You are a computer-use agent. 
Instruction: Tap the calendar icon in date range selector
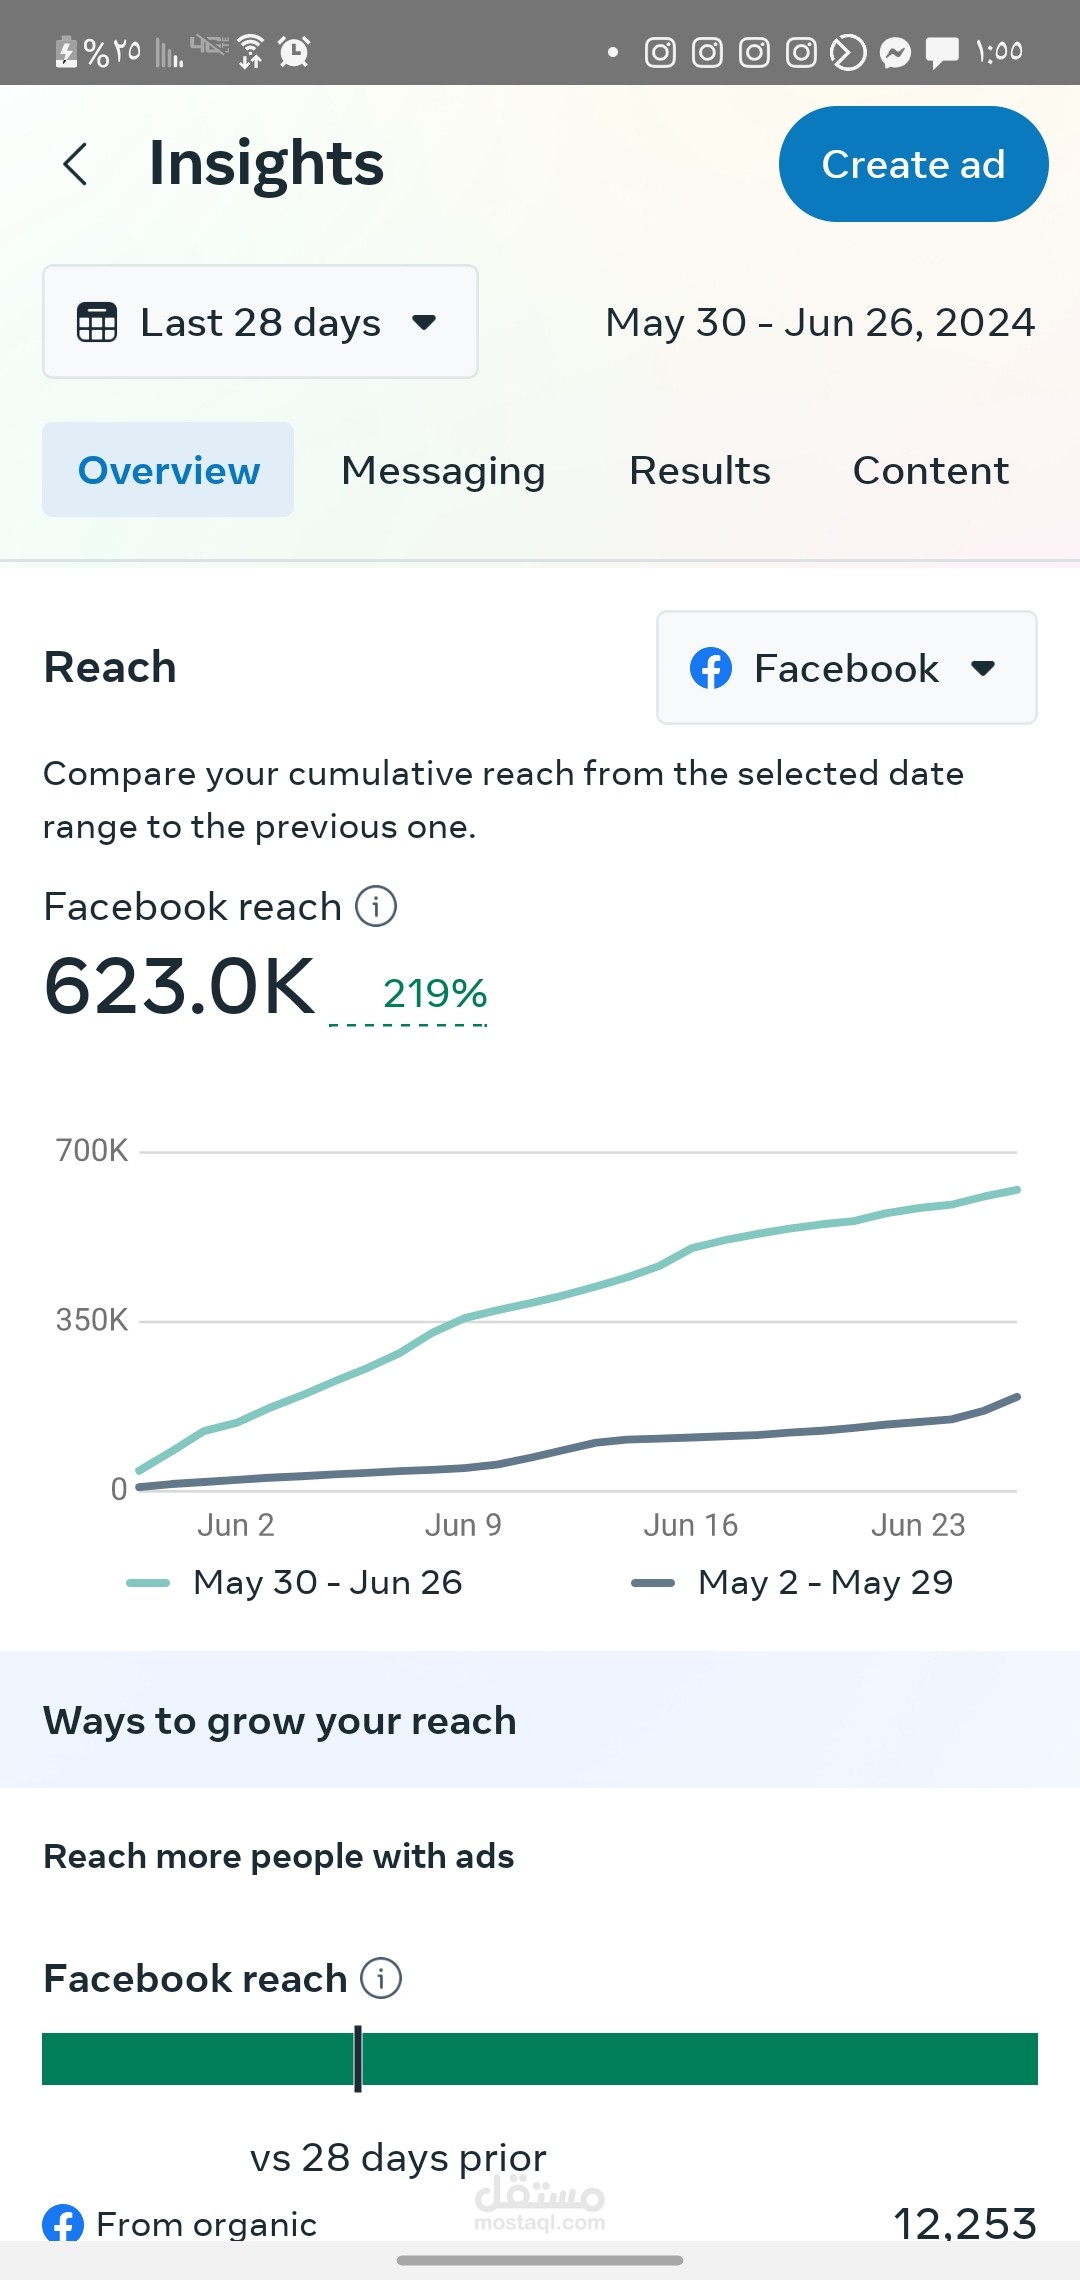97,322
